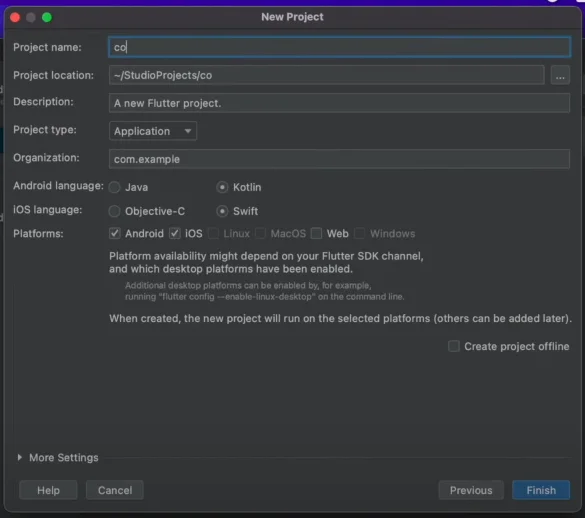Go back with the Previous button
This screenshot has height=518, width=585.
[471, 490]
